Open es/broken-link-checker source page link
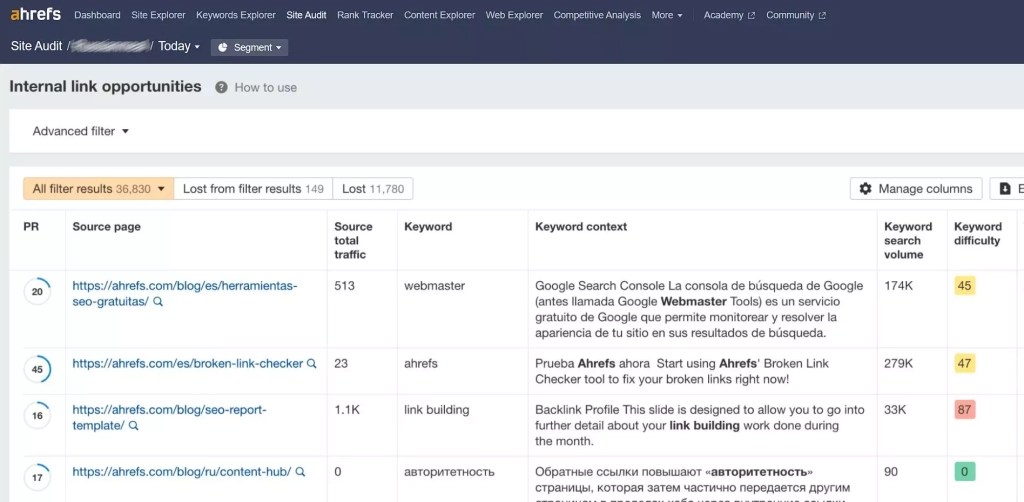 [187, 364]
